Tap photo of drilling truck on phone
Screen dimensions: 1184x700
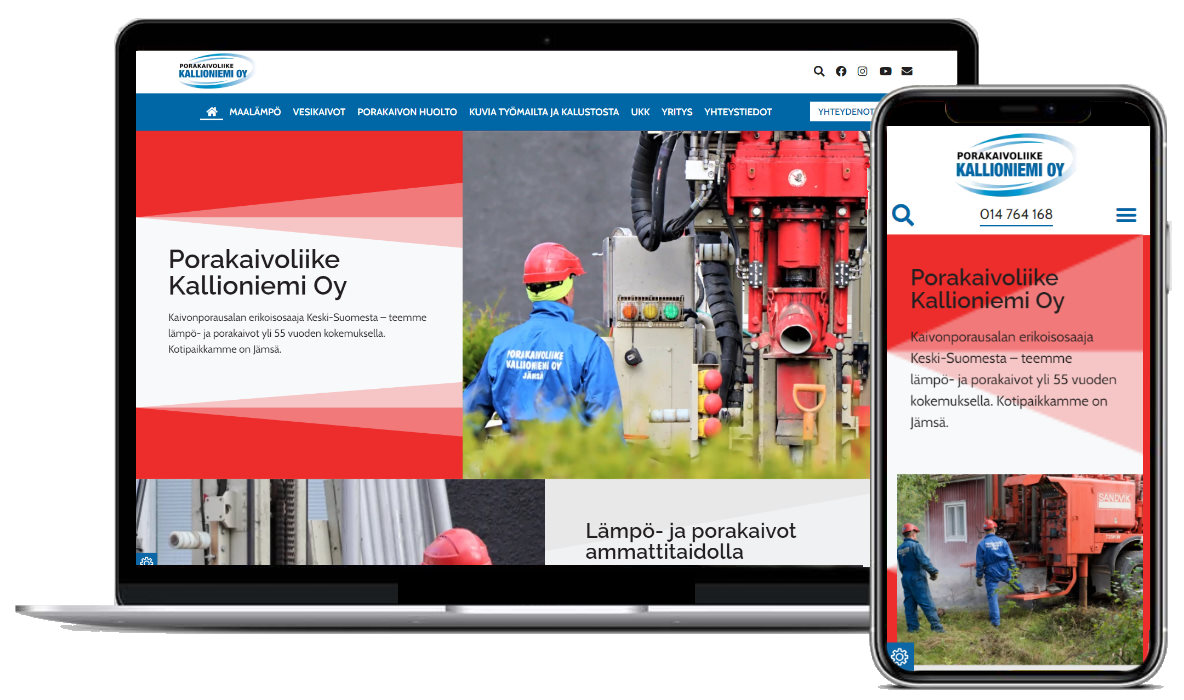[x=1019, y=569]
